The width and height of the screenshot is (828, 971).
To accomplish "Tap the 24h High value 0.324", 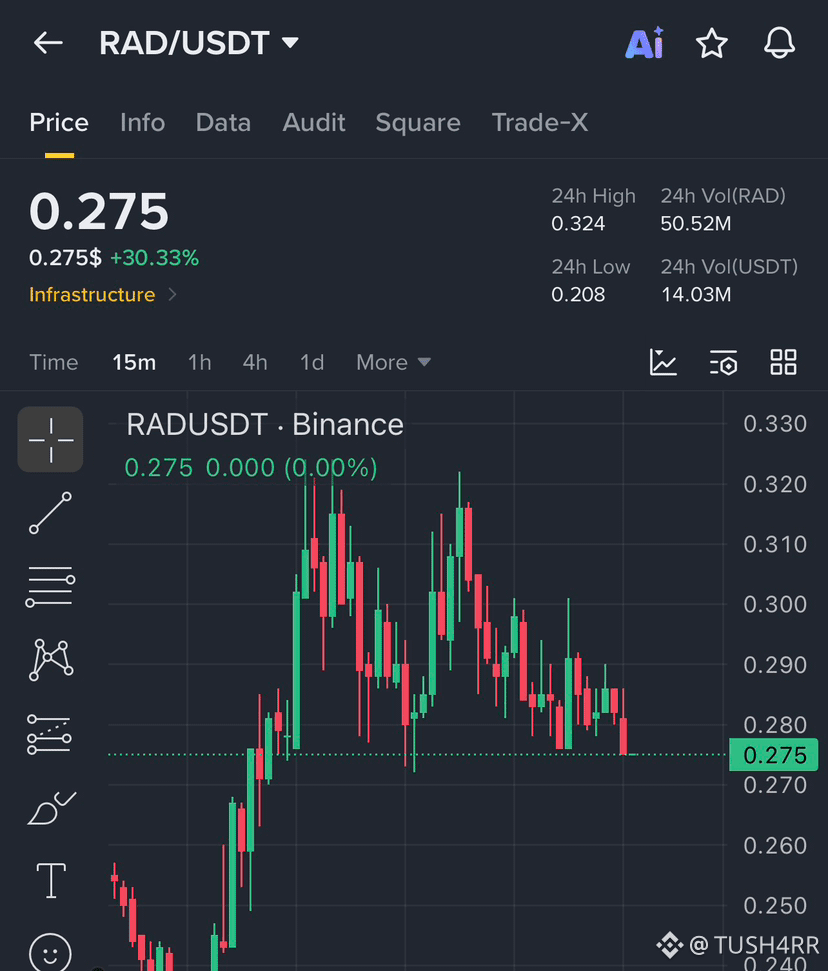I will click(578, 224).
